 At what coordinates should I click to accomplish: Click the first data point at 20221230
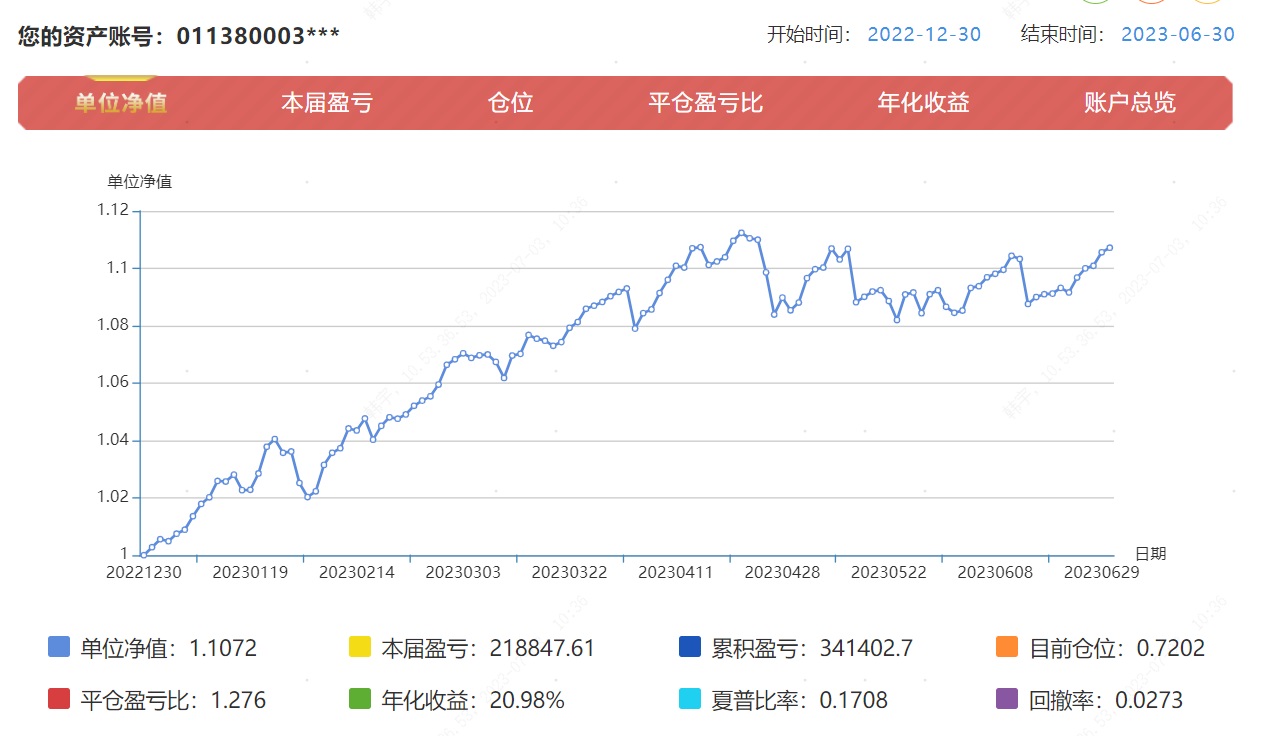coord(144,554)
